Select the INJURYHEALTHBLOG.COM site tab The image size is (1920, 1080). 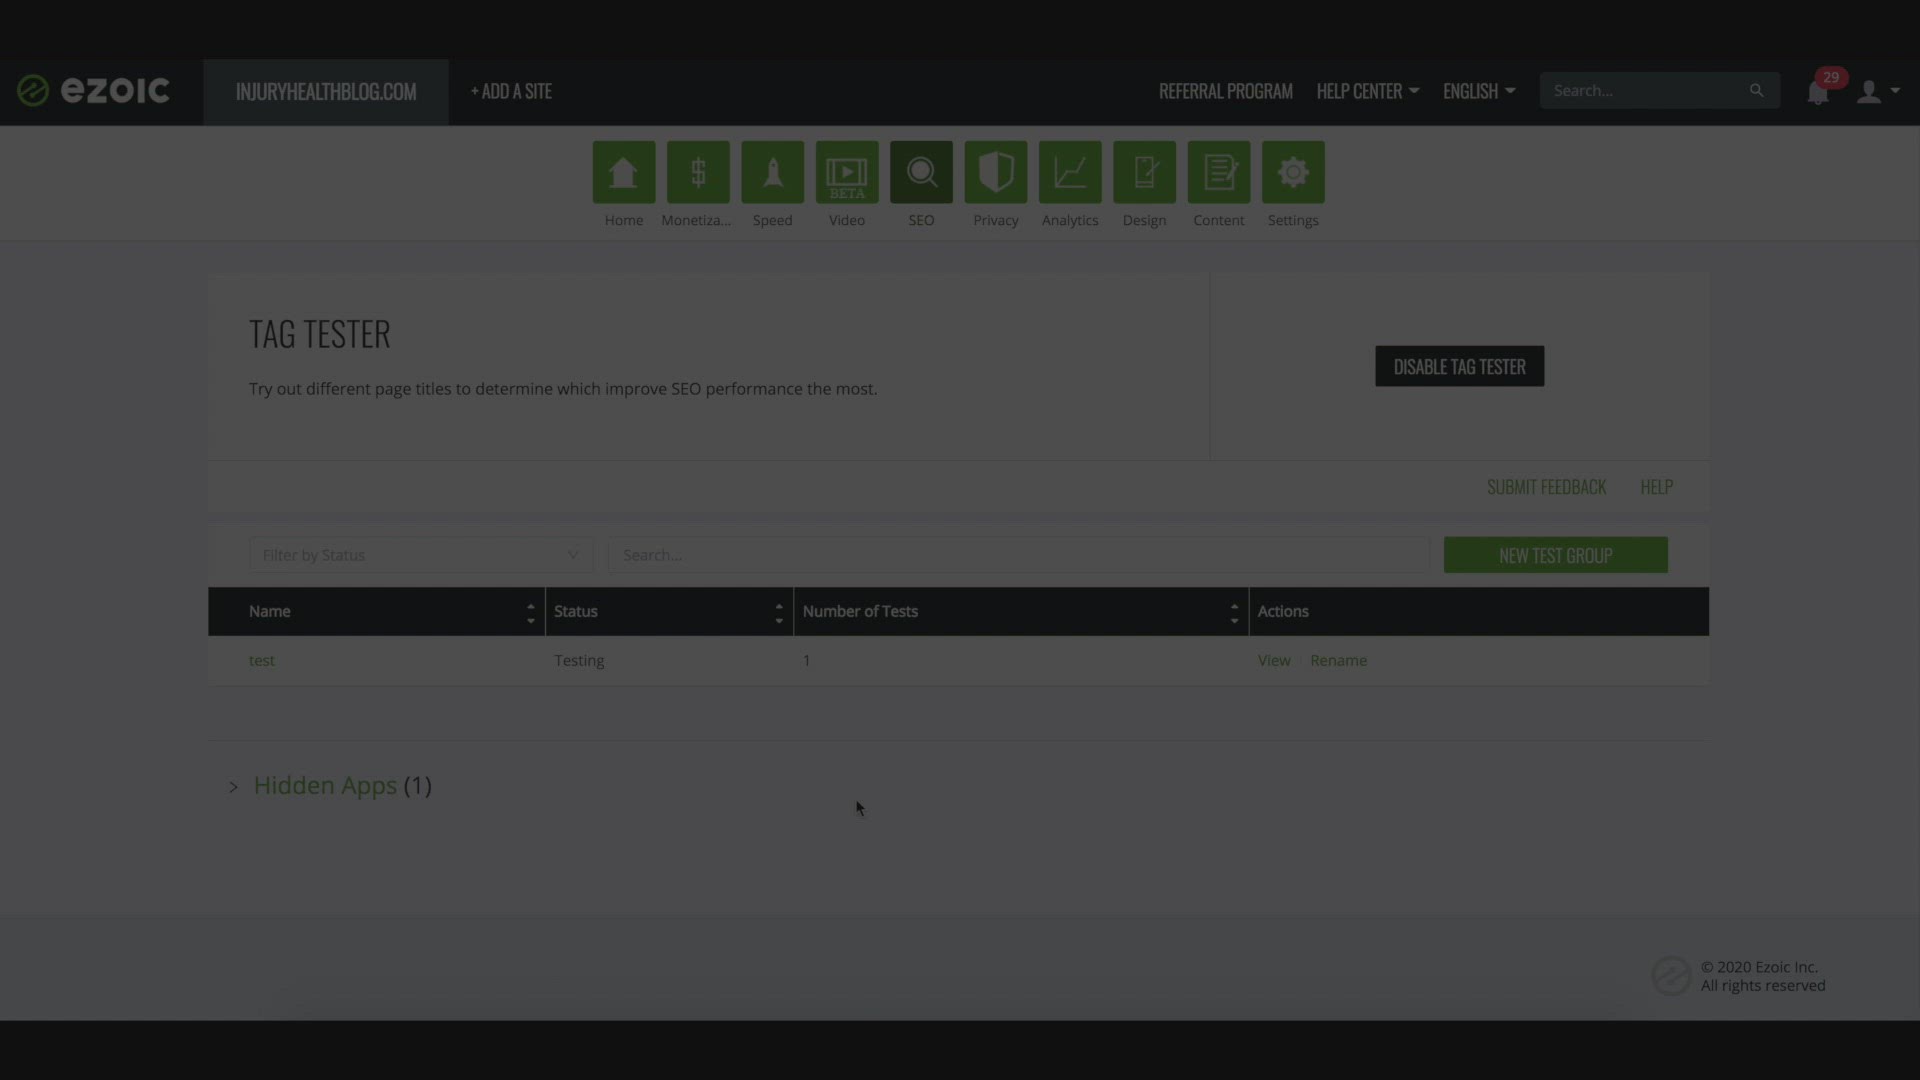[x=326, y=91]
